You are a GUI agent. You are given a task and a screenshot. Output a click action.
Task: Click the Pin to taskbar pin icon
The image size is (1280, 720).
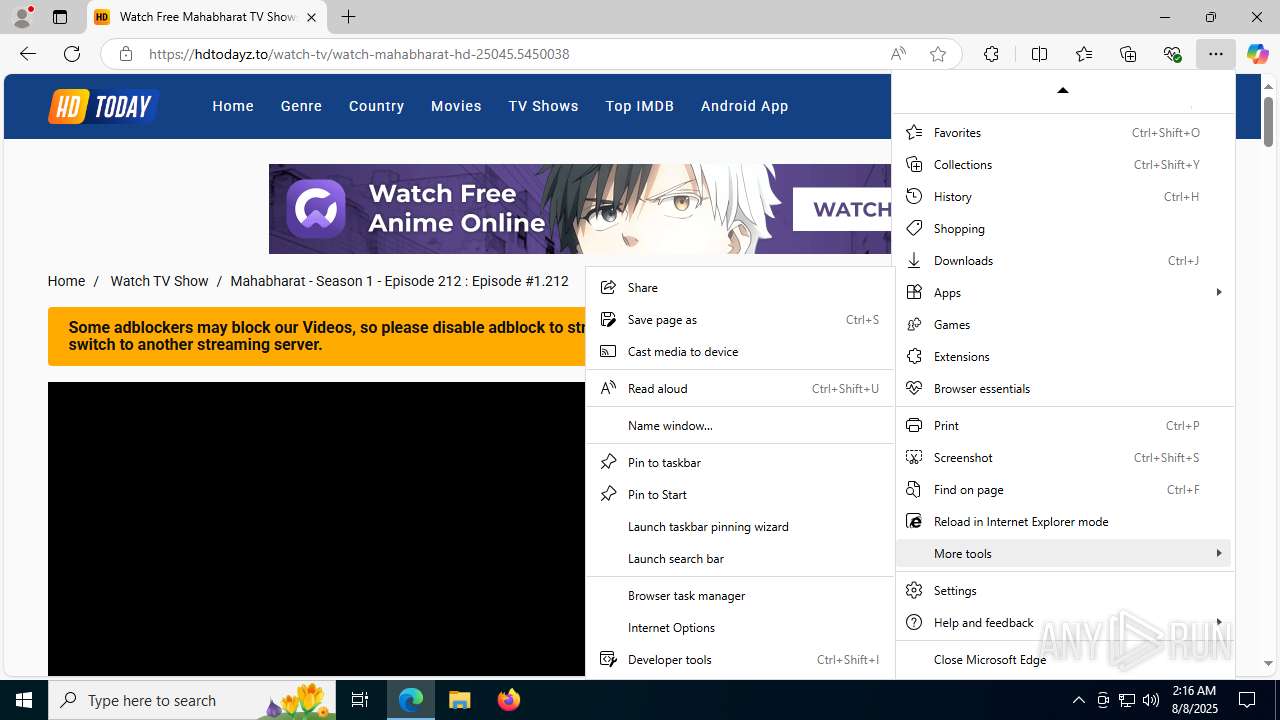607,462
